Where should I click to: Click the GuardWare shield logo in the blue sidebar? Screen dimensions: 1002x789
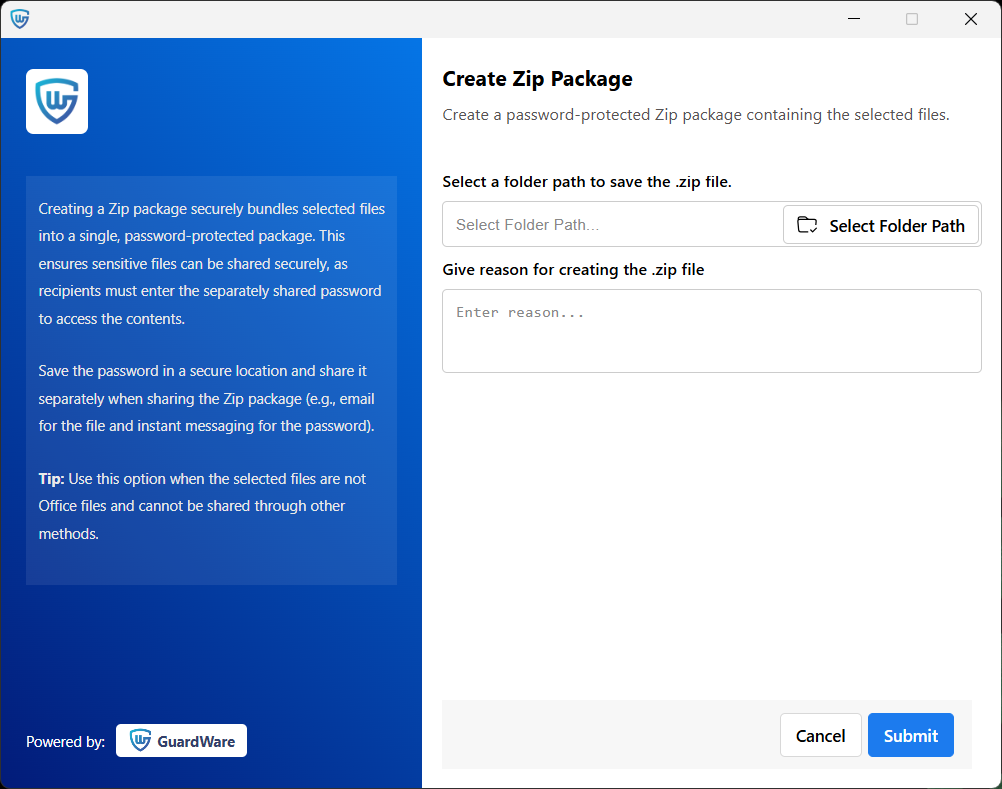click(56, 101)
